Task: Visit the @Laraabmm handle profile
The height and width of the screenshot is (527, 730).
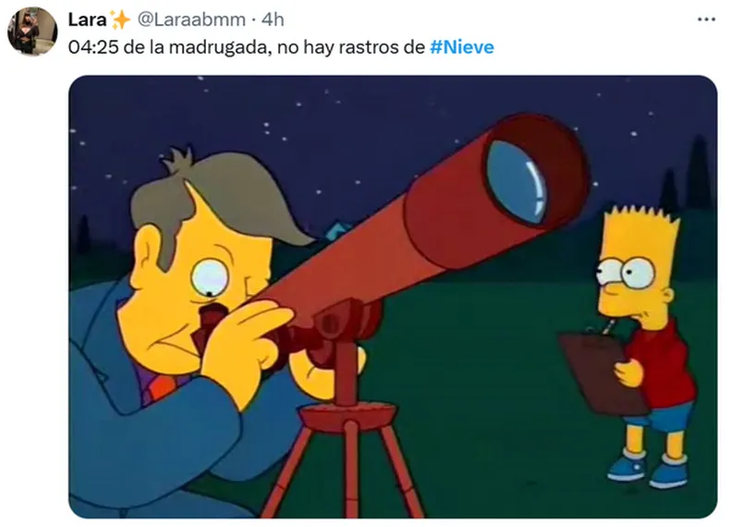Action: (191, 20)
